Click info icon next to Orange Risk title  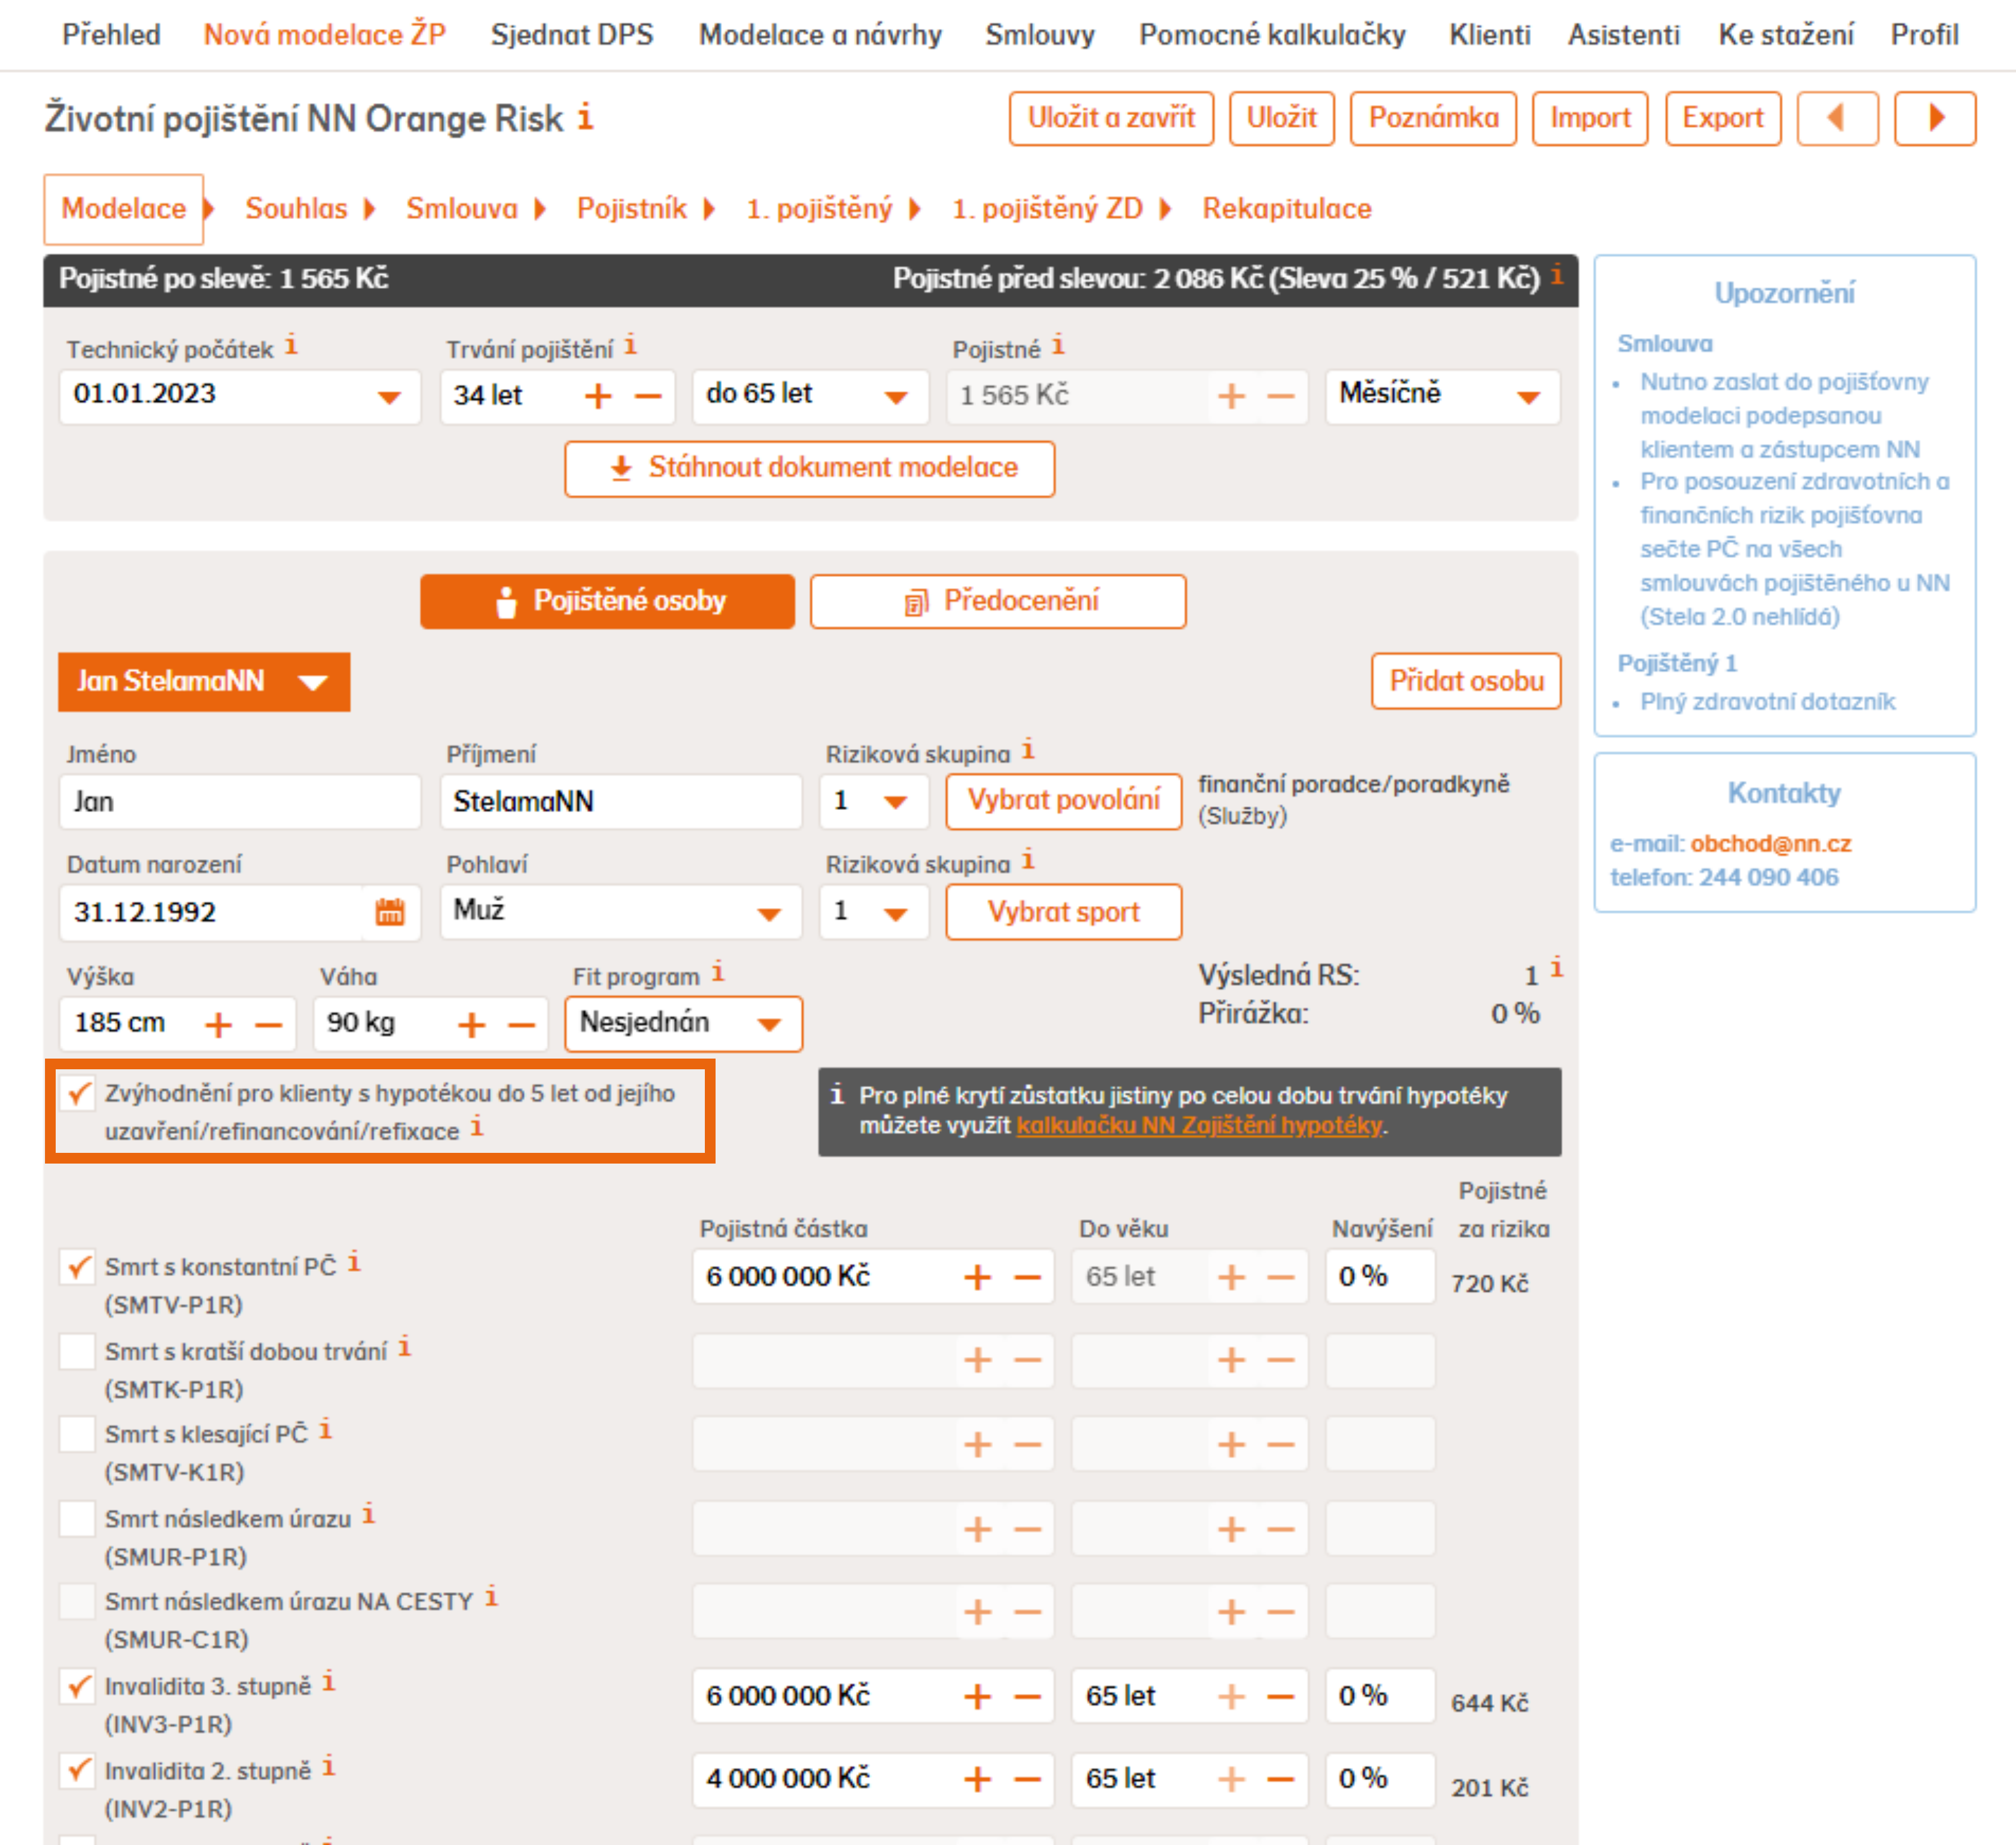pyautogui.click(x=586, y=117)
